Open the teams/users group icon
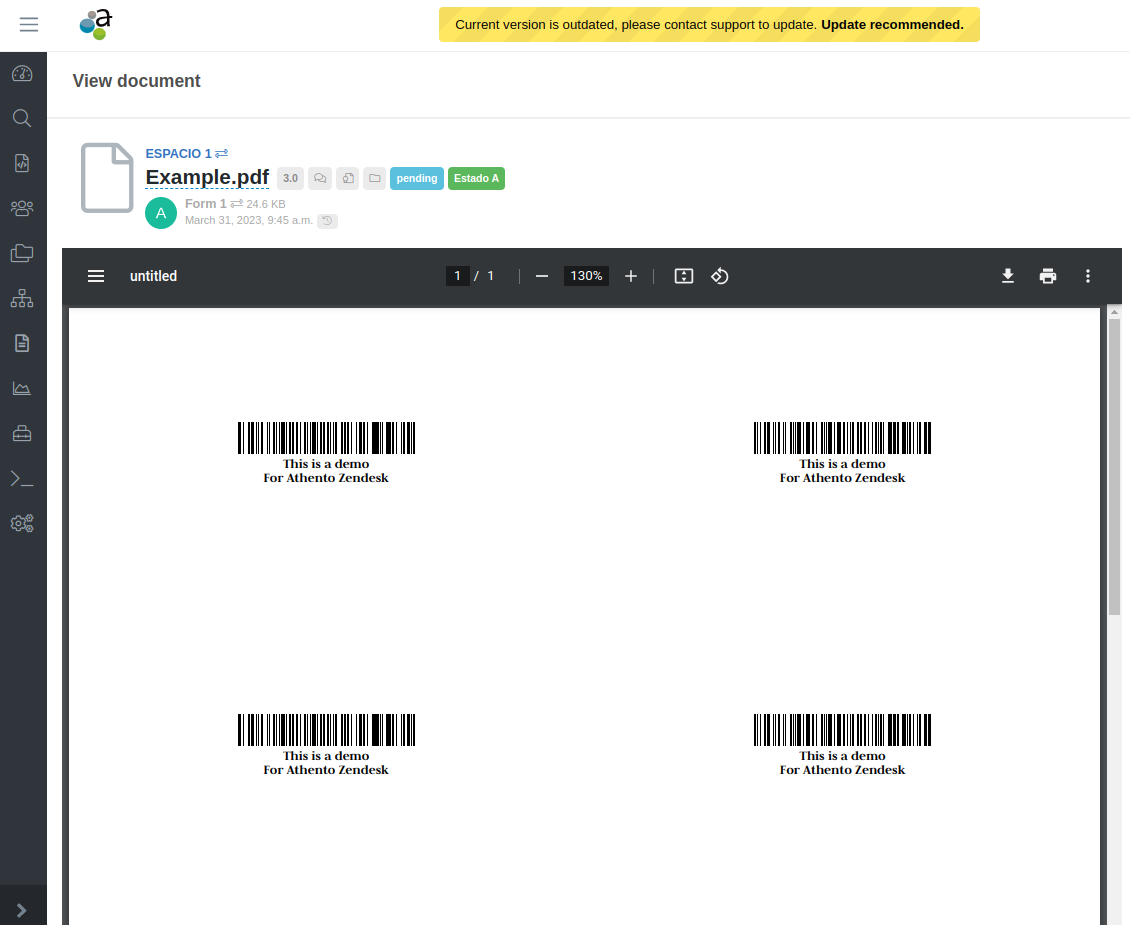This screenshot has height=925, width=1130. tap(22, 208)
